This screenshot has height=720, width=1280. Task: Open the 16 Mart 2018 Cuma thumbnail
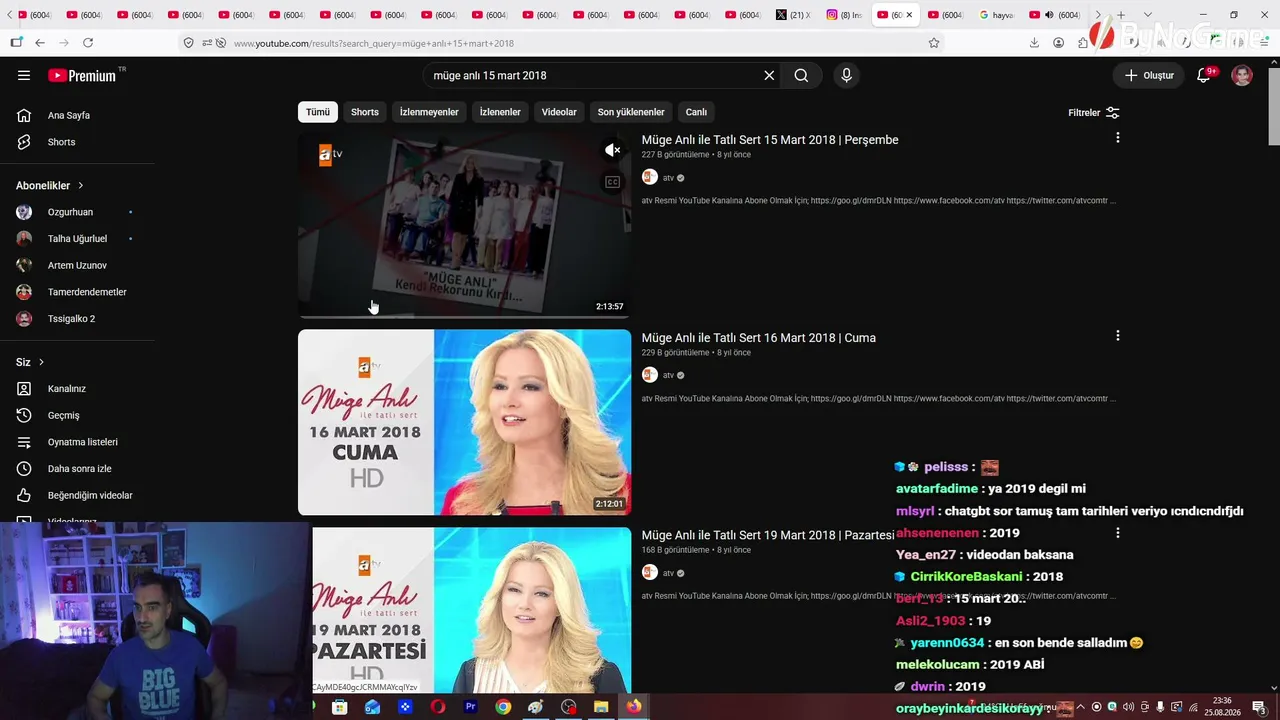[464, 422]
